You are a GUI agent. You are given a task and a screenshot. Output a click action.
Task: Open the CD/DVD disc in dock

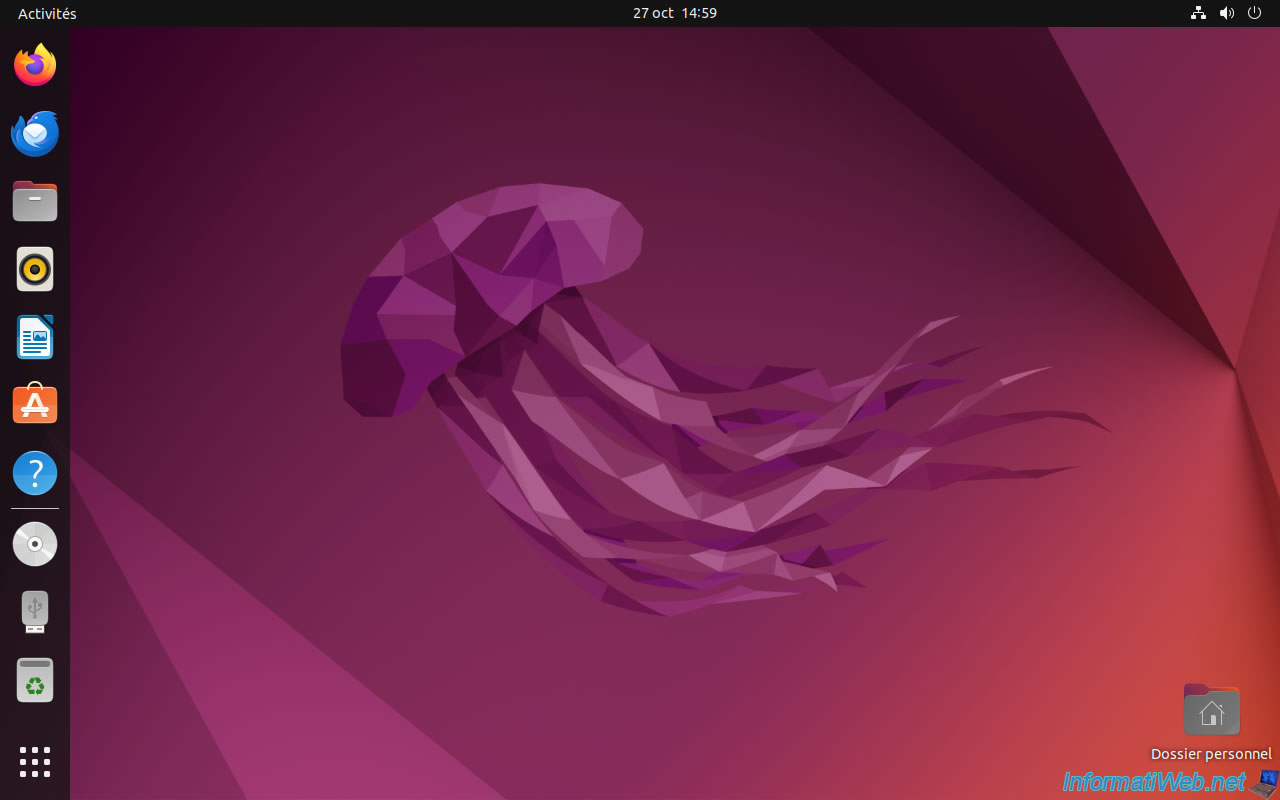click(35, 544)
